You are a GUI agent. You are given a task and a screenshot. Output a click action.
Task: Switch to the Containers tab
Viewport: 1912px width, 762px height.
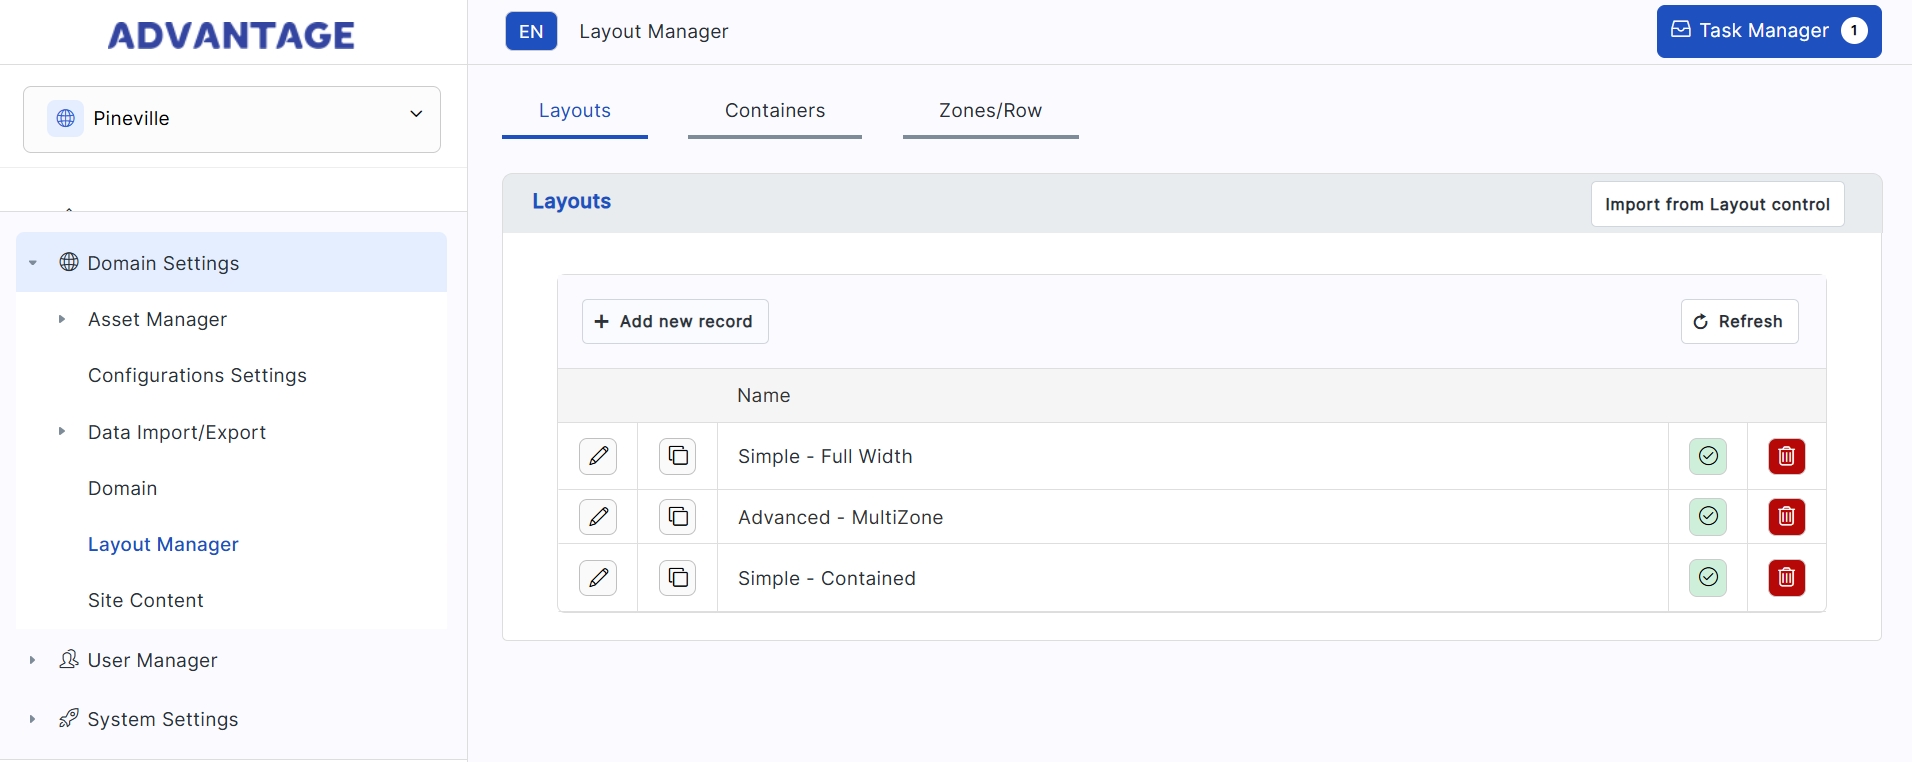coord(774,111)
